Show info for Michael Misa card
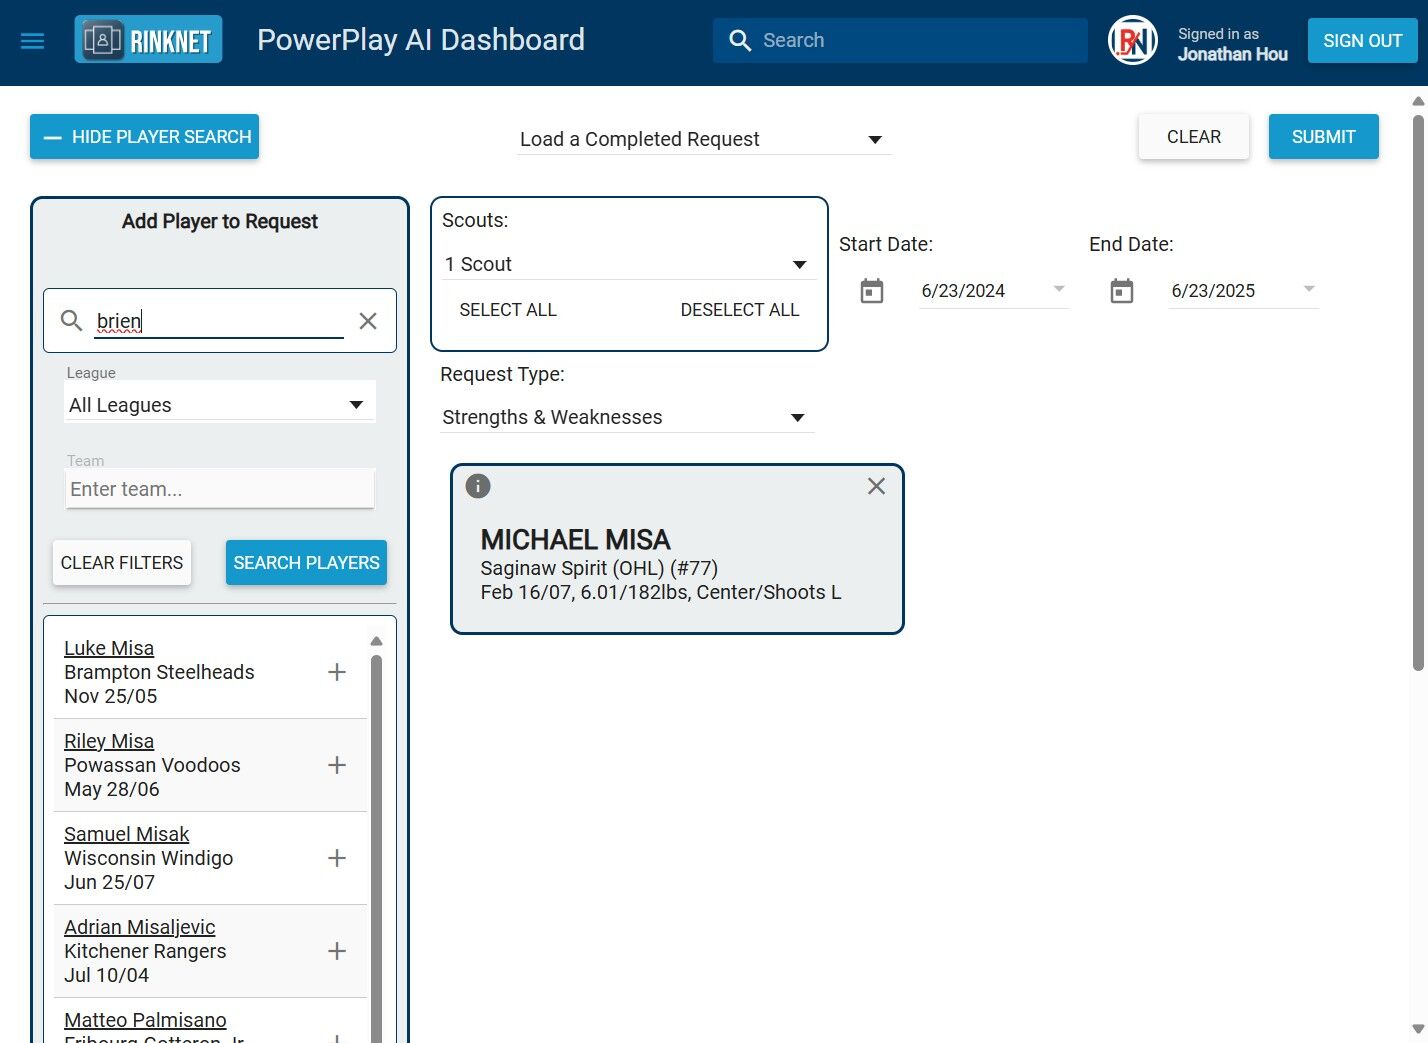This screenshot has width=1428, height=1043. [478, 486]
